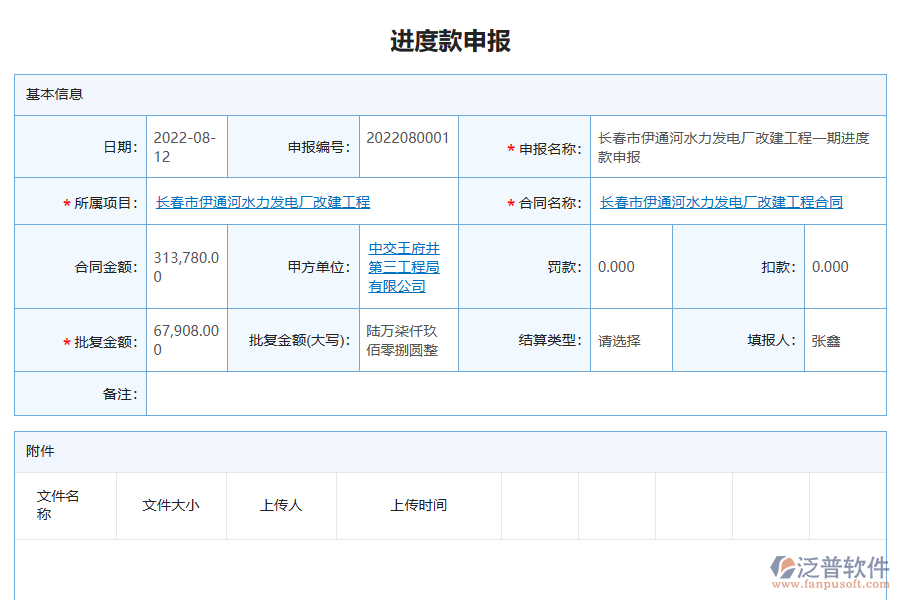The image size is (900, 600).
Task: Open the 长春市伊通河水力发电厂改建工程合同 contract link
Action: (x=718, y=203)
